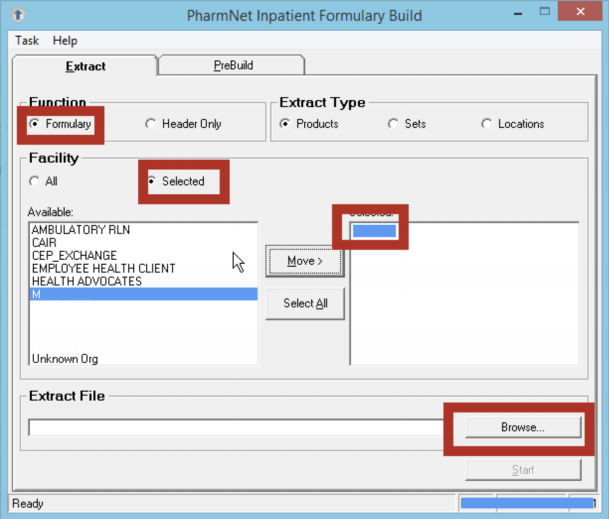
Task: Choose Products extract type
Action: tap(286, 124)
